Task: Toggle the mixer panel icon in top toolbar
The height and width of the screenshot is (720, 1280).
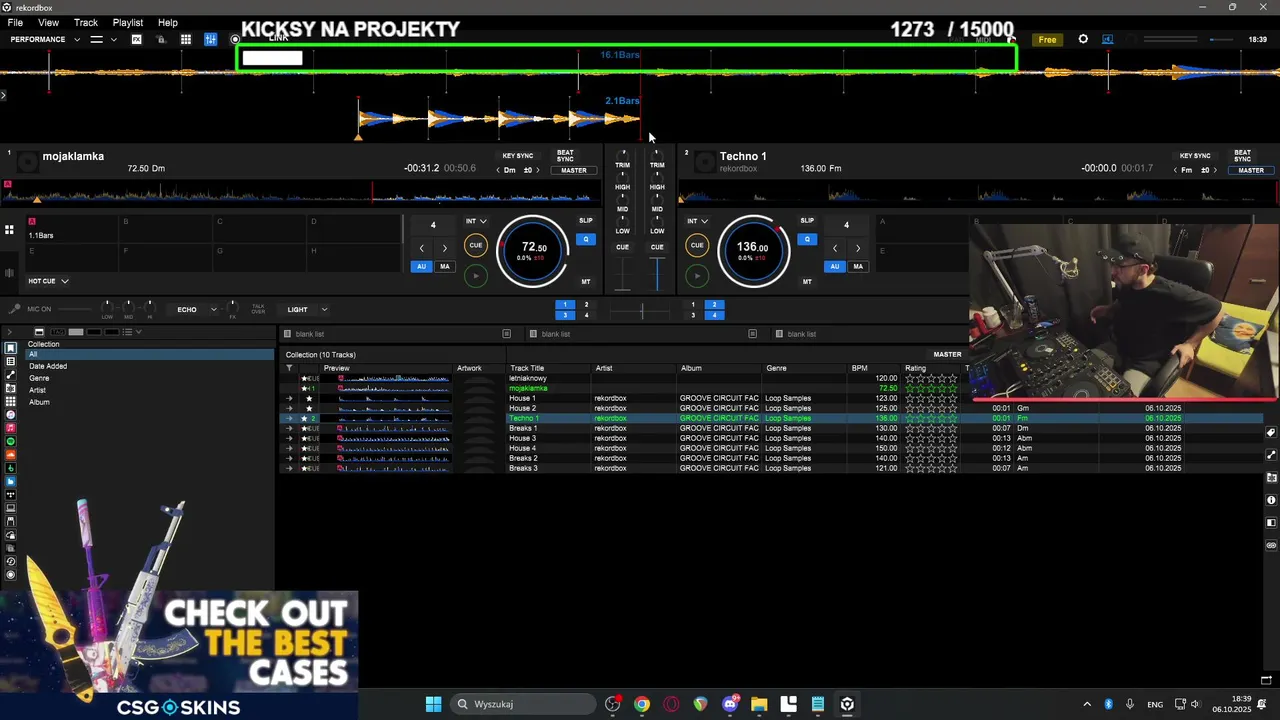Action: click(x=211, y=39)
